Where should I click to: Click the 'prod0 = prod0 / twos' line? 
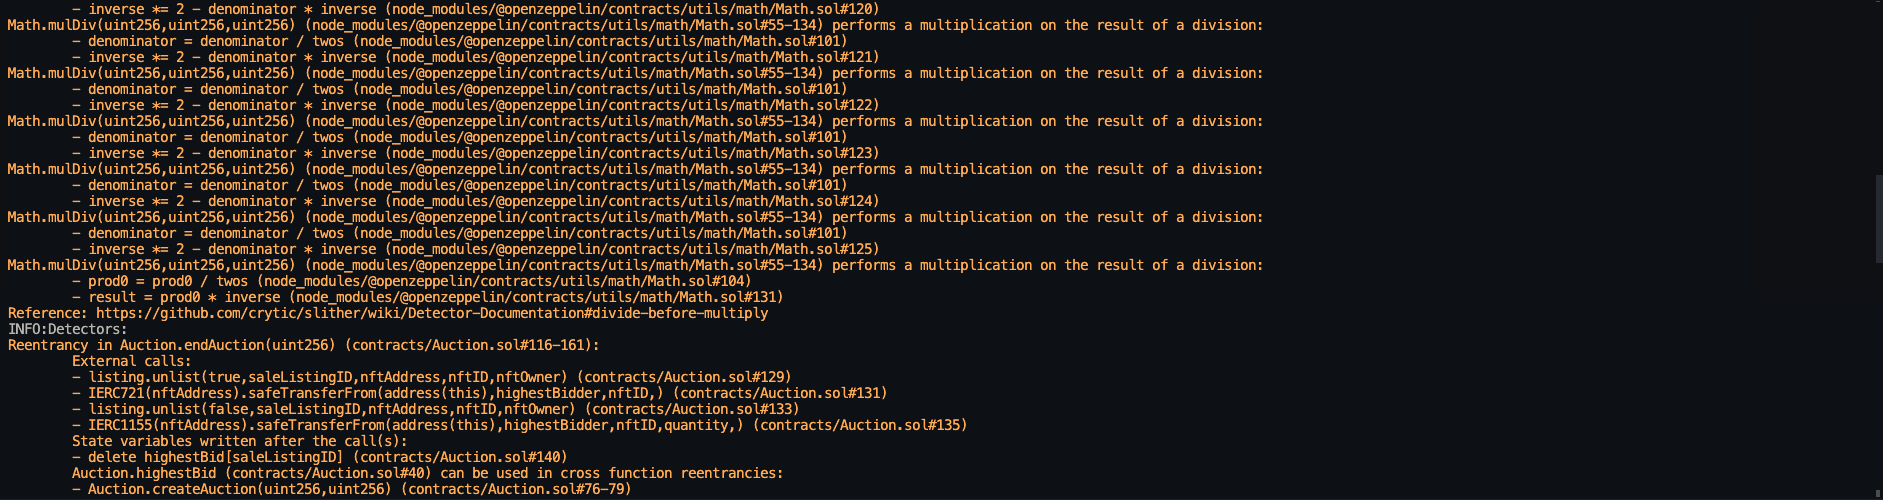coord(412,281)
